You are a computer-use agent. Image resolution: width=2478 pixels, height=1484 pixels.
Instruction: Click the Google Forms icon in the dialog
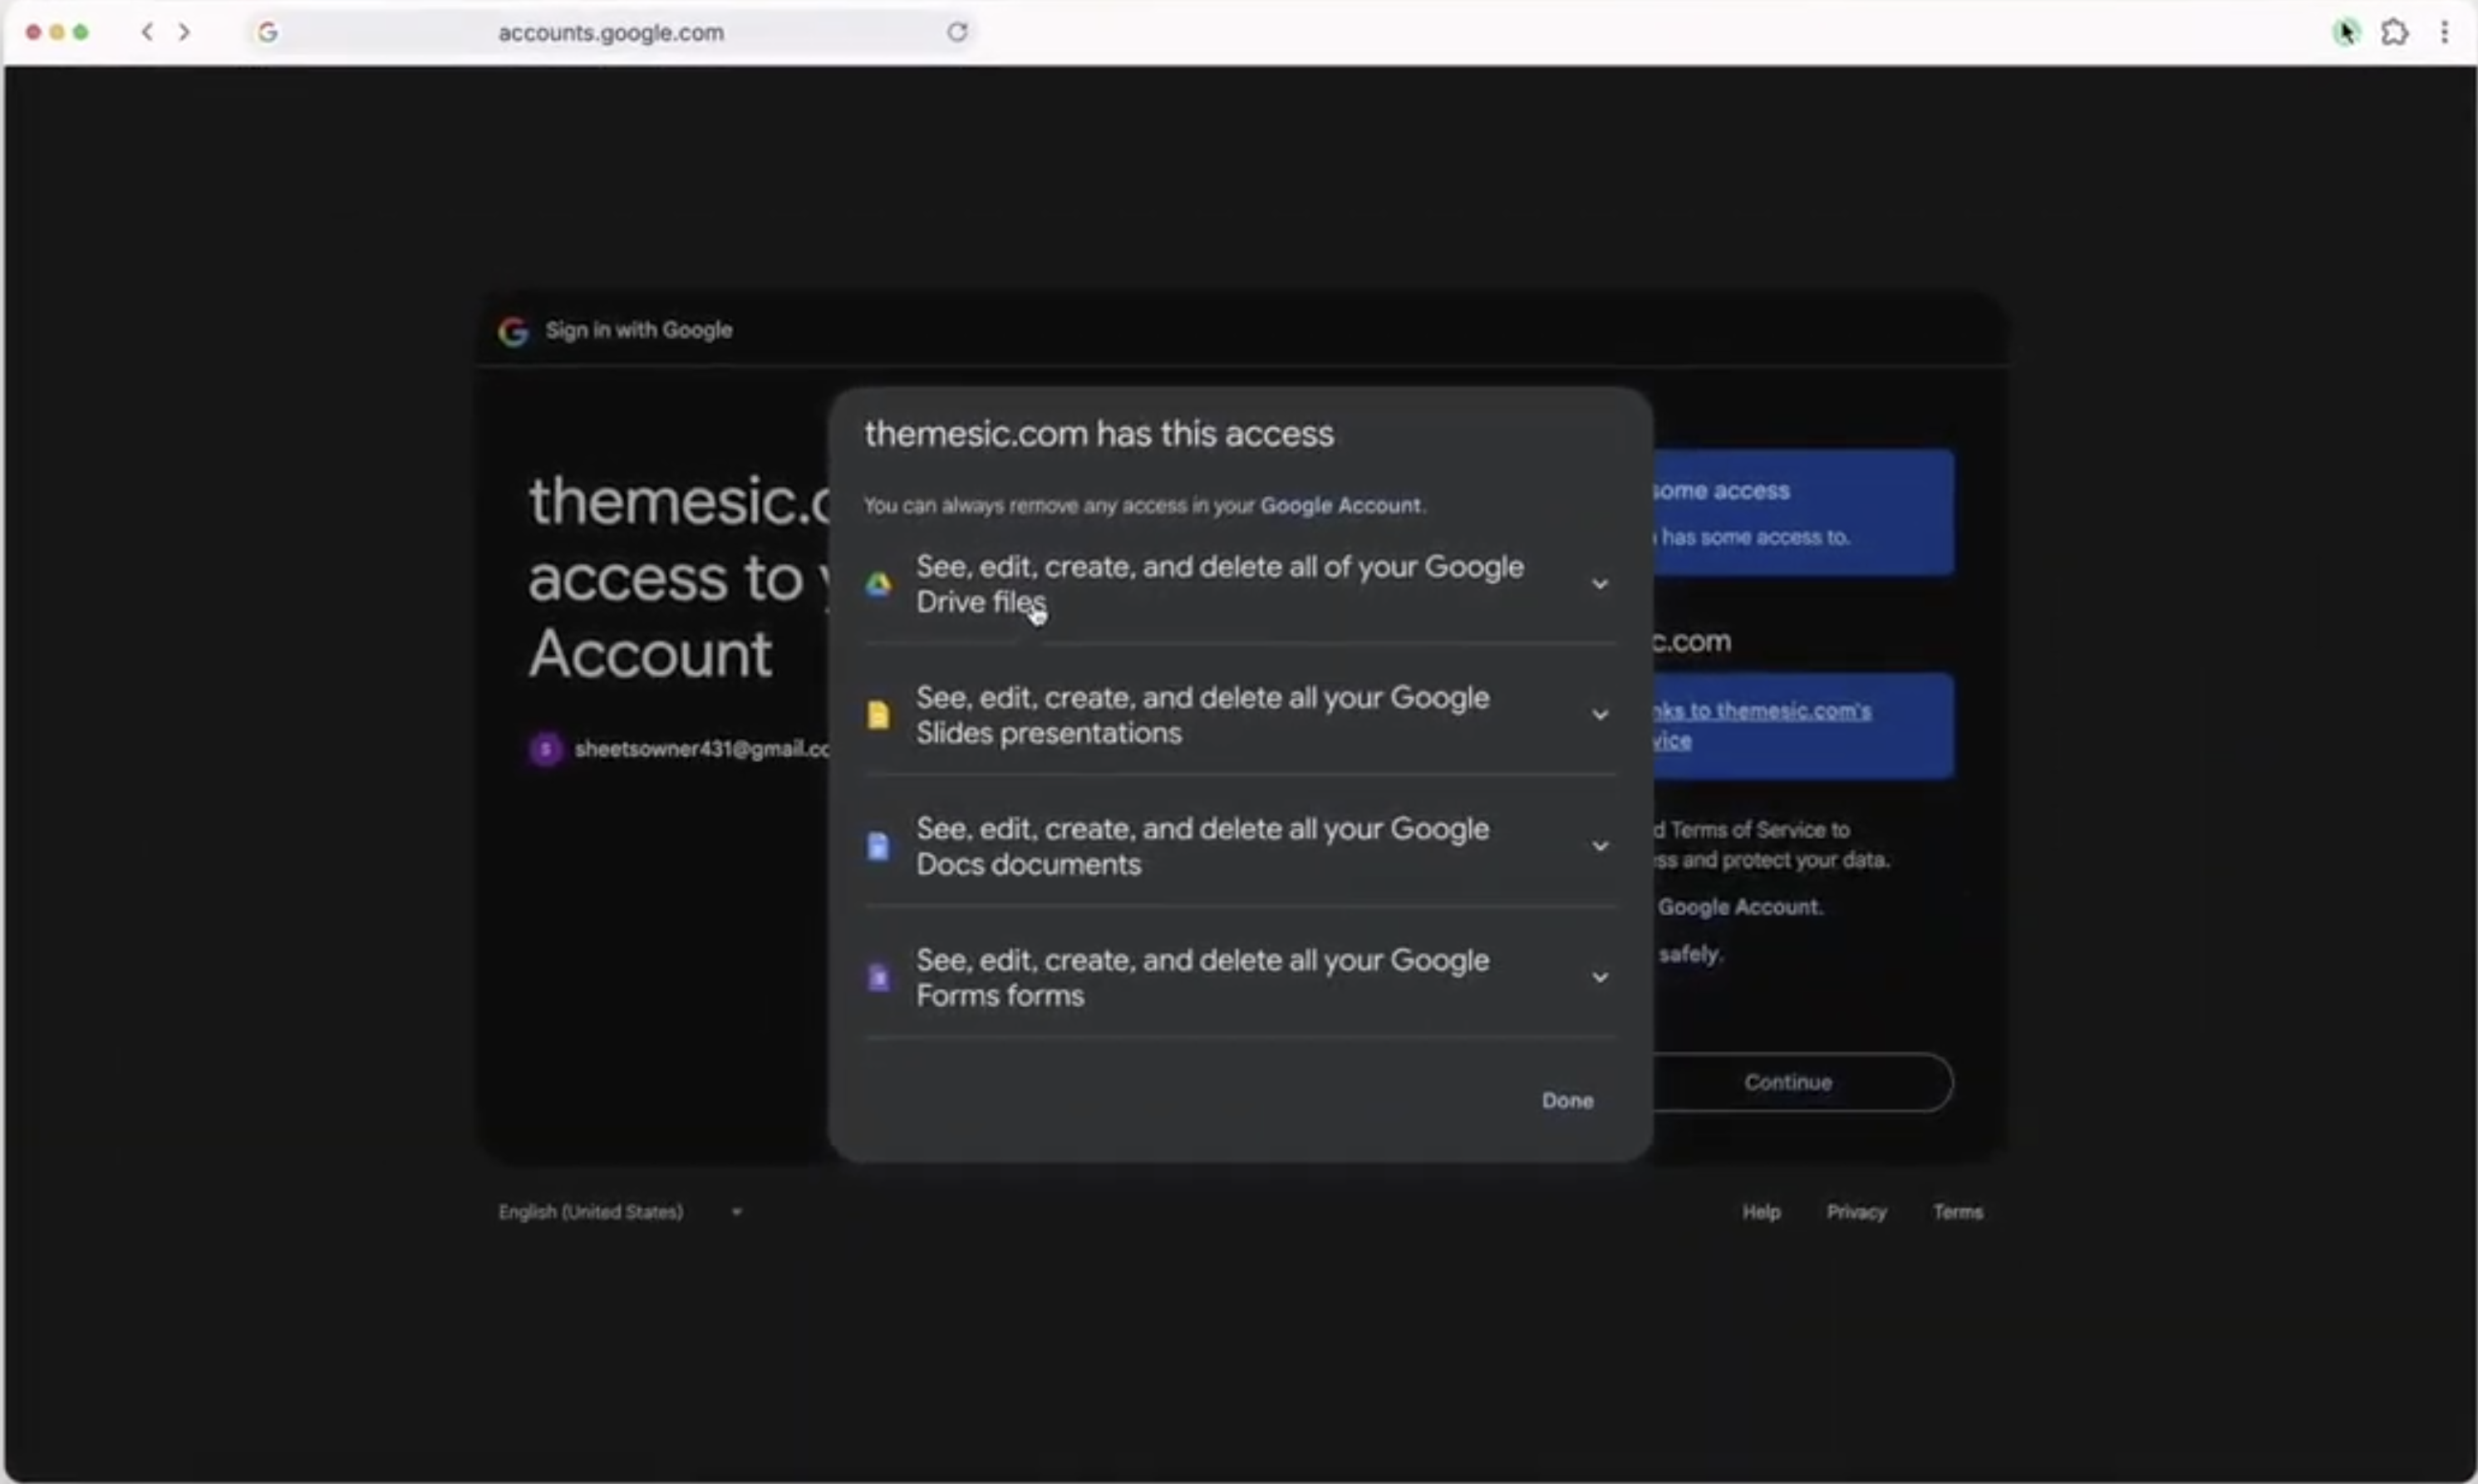point(878,977)
